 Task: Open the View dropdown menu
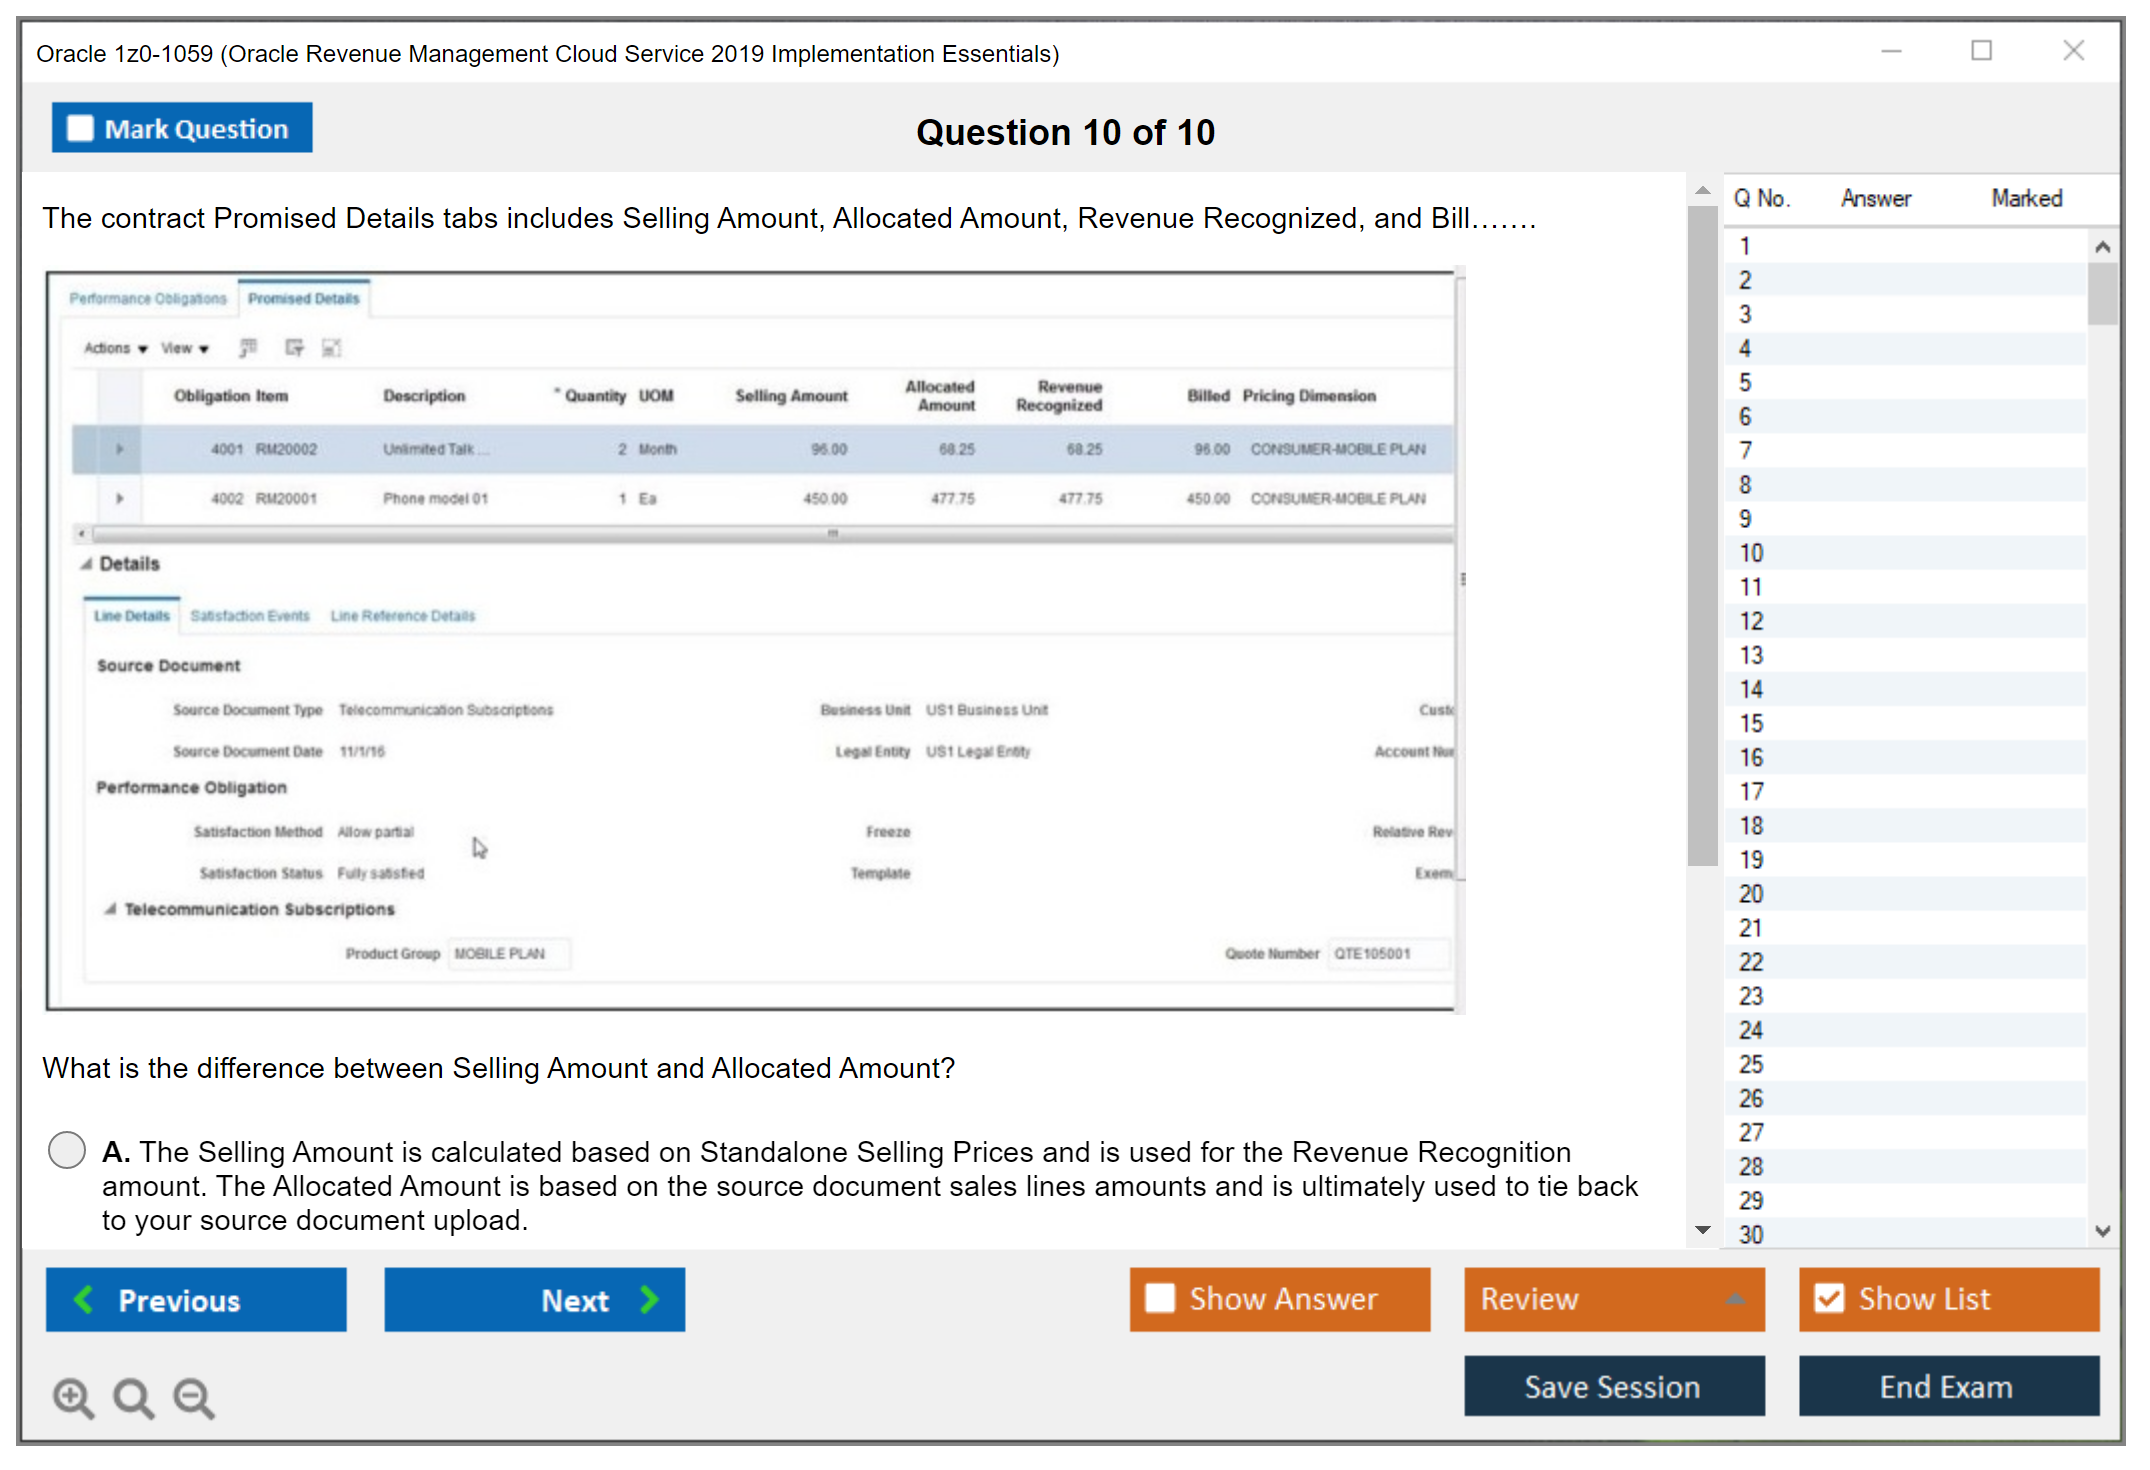(183, 347)
